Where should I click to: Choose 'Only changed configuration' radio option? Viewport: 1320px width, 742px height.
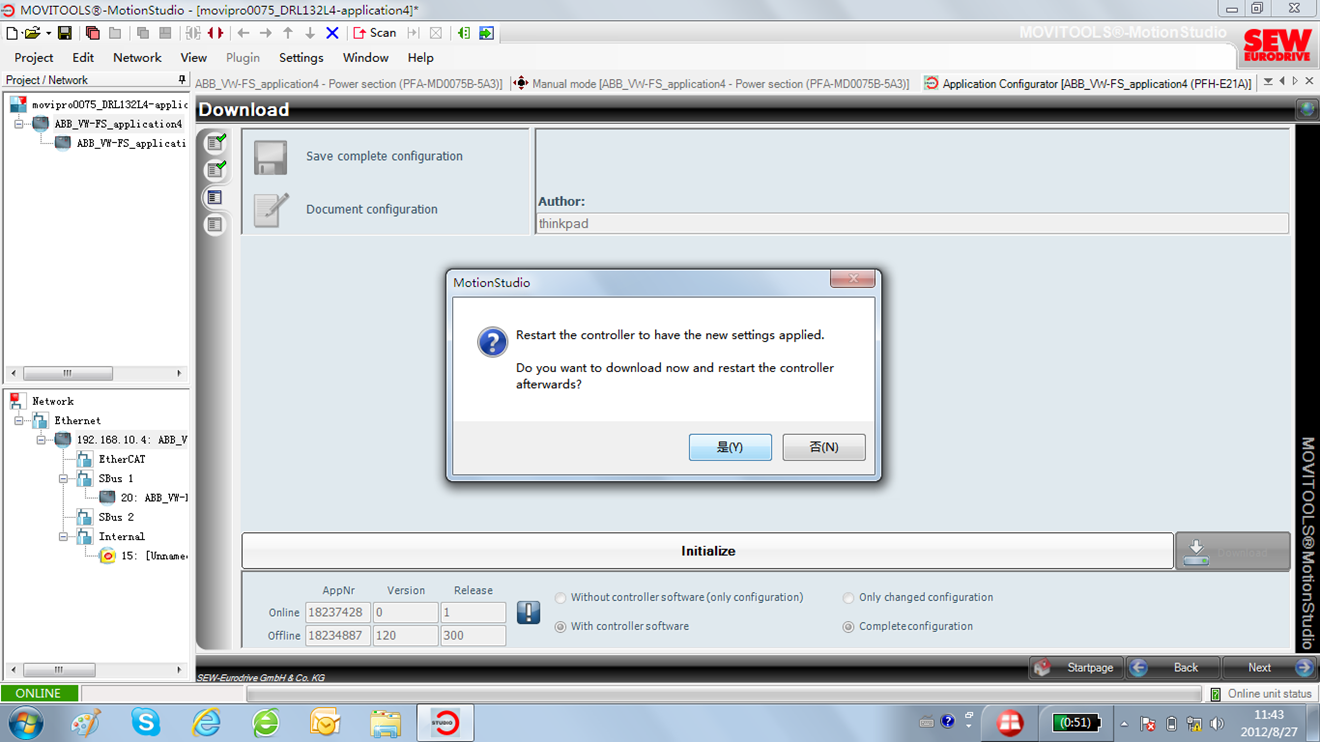pos(848,598)
